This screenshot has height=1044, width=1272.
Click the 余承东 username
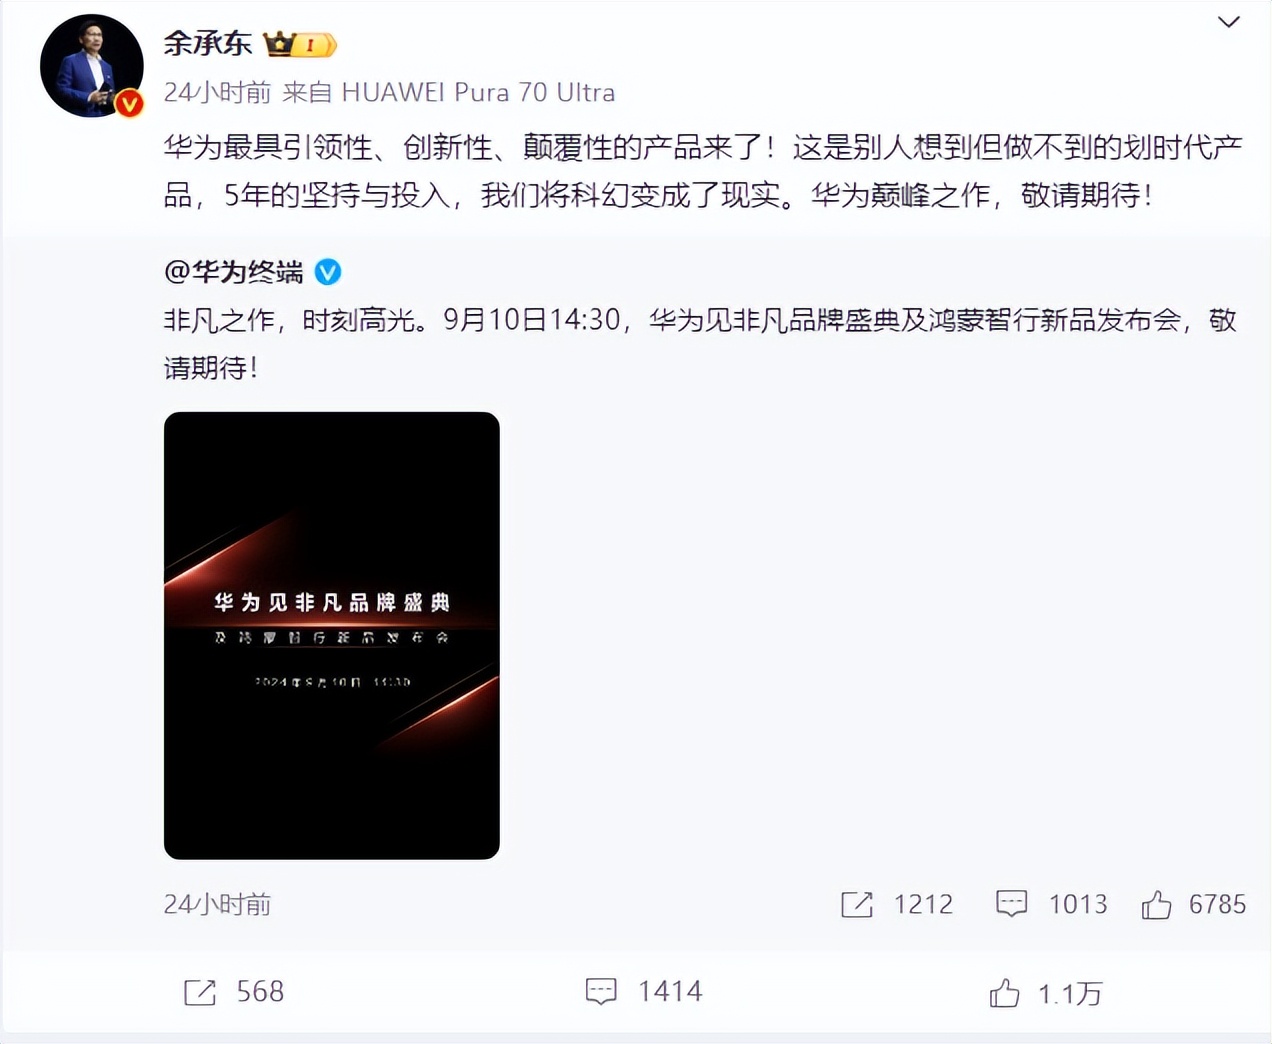point(208,43)
